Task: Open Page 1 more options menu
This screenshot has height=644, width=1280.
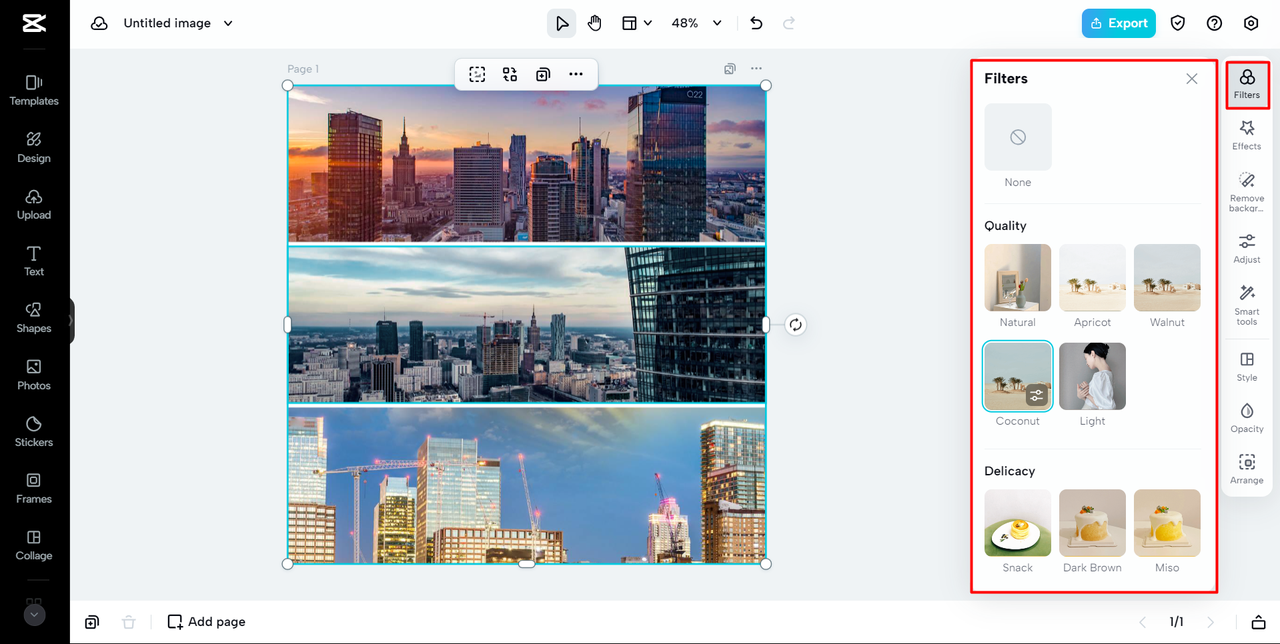Action: pos(756,69)
